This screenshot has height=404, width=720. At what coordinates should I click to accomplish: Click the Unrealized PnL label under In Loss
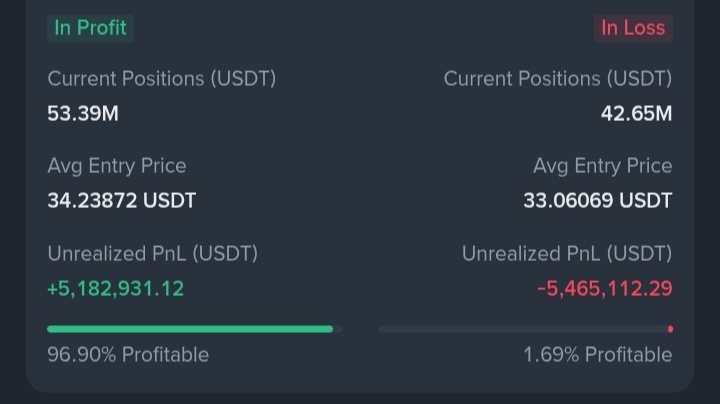(x=566, y=254)
